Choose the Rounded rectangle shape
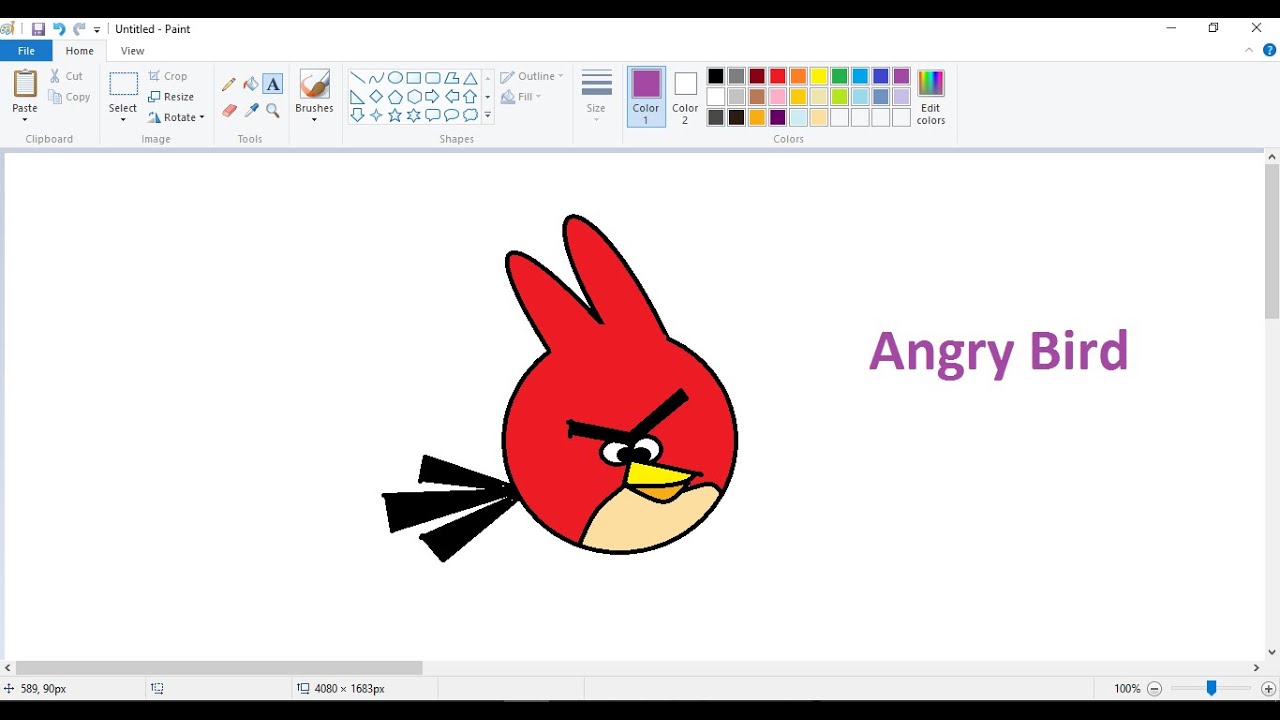 tap(433, 78)
